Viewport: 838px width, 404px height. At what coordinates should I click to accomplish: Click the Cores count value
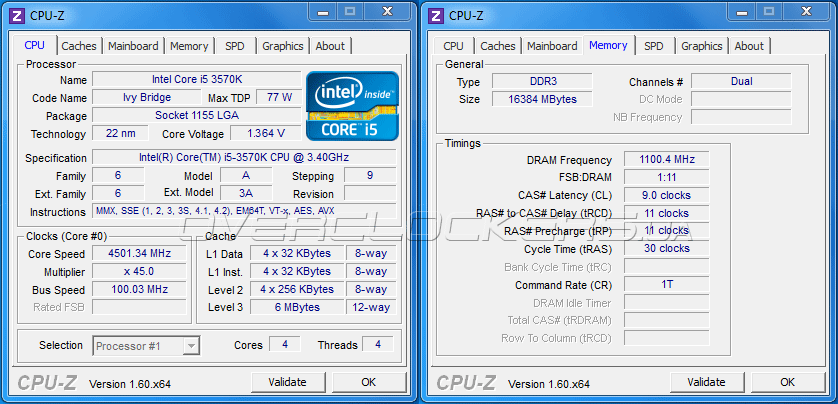point(284,344)
